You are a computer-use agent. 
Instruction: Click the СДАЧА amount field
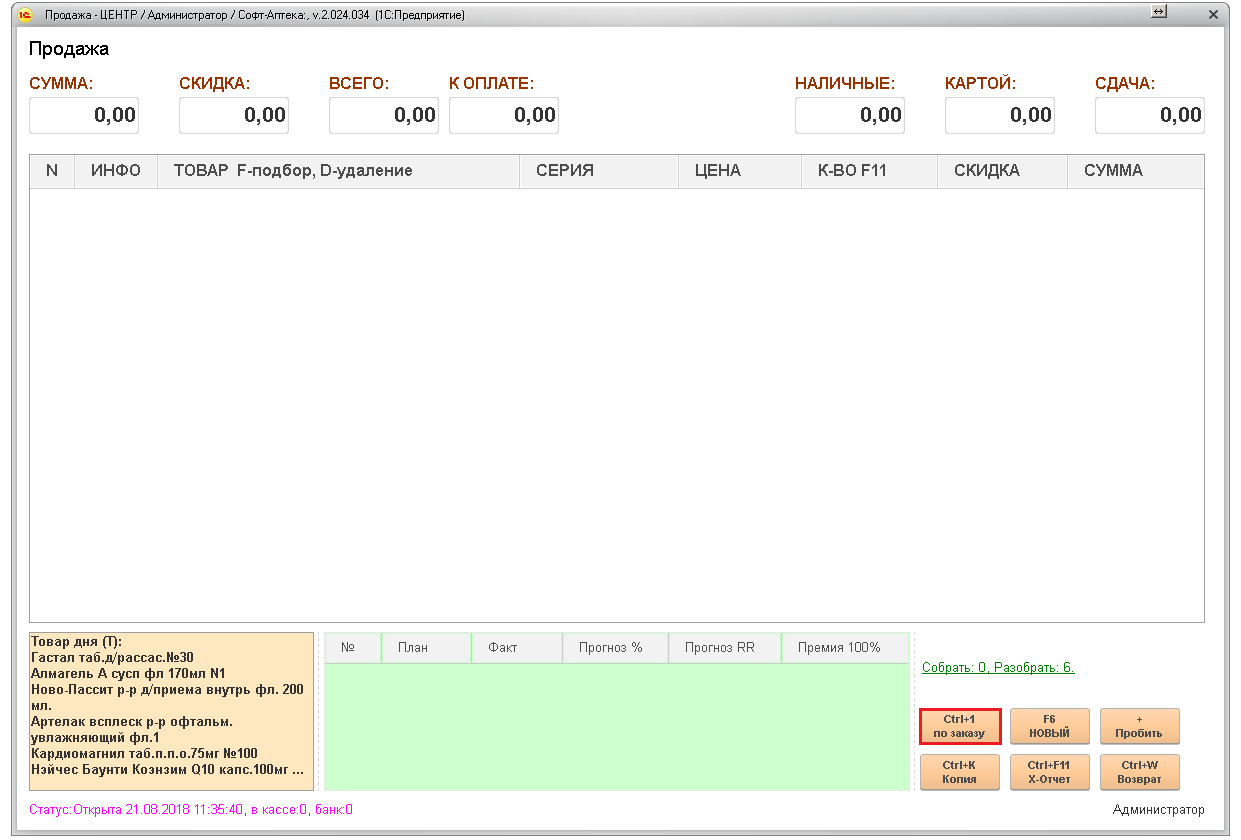[1149, 115]
